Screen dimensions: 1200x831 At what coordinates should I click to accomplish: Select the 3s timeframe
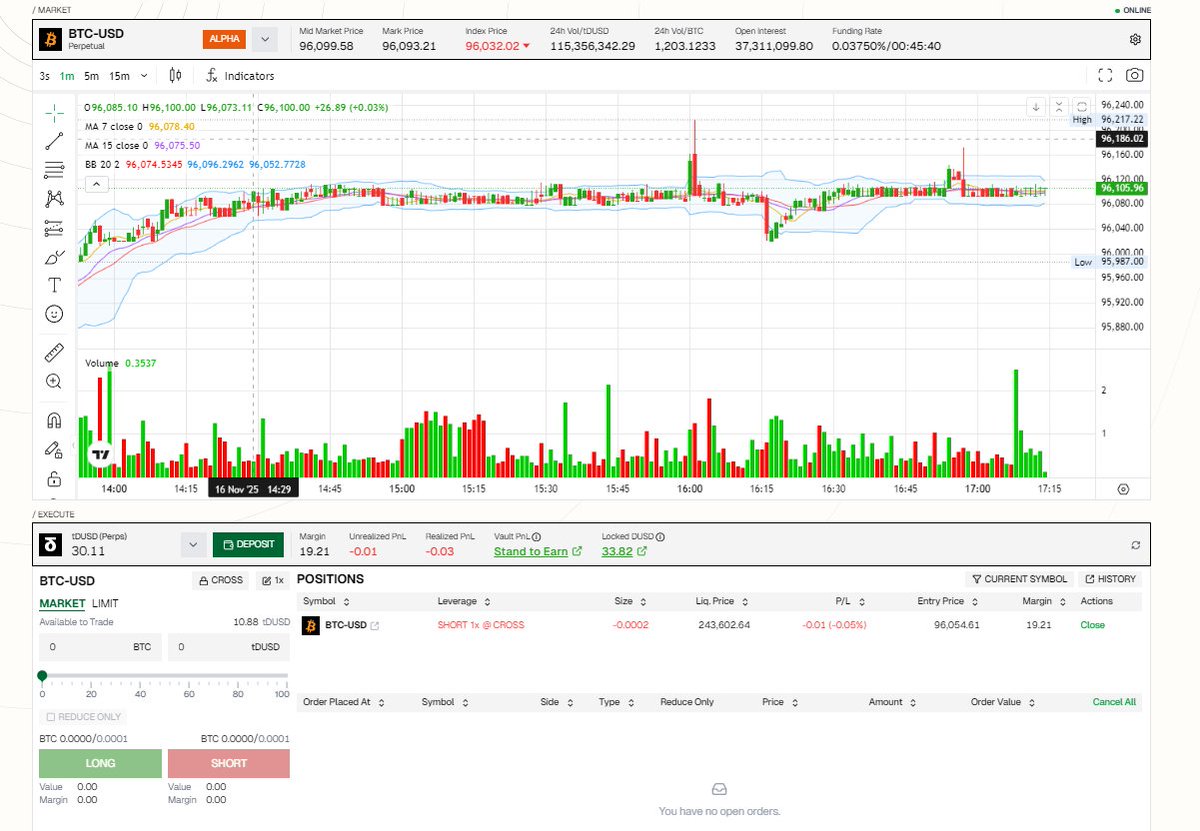[x=44, y=76]
